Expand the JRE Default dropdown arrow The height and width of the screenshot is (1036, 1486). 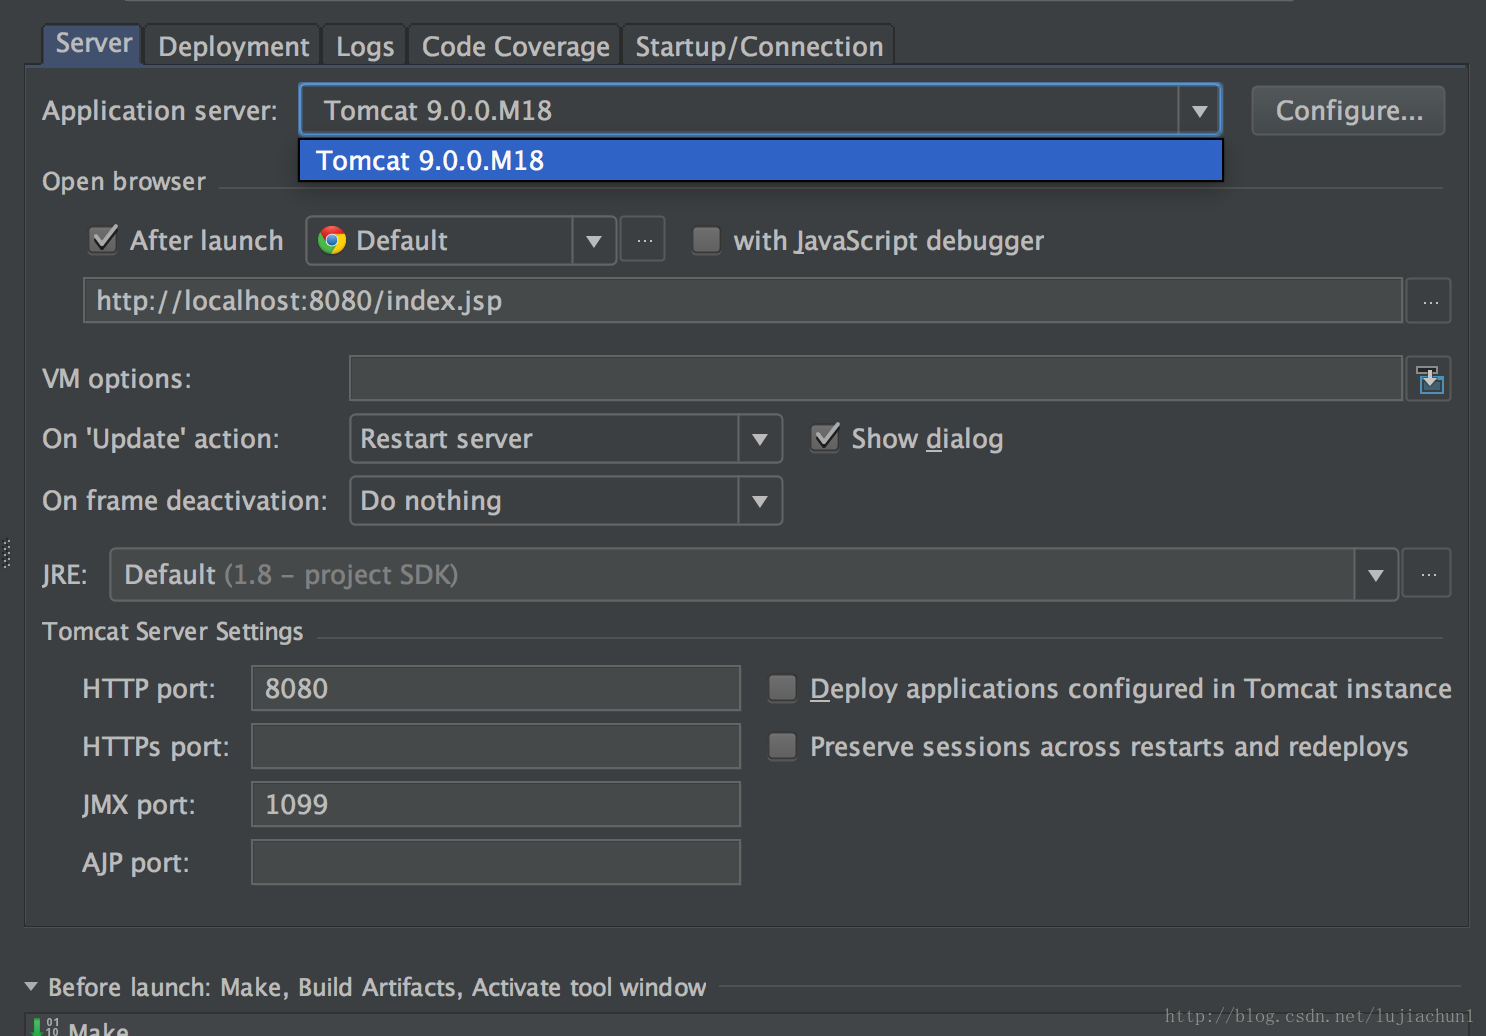[x=1376, y=575]
